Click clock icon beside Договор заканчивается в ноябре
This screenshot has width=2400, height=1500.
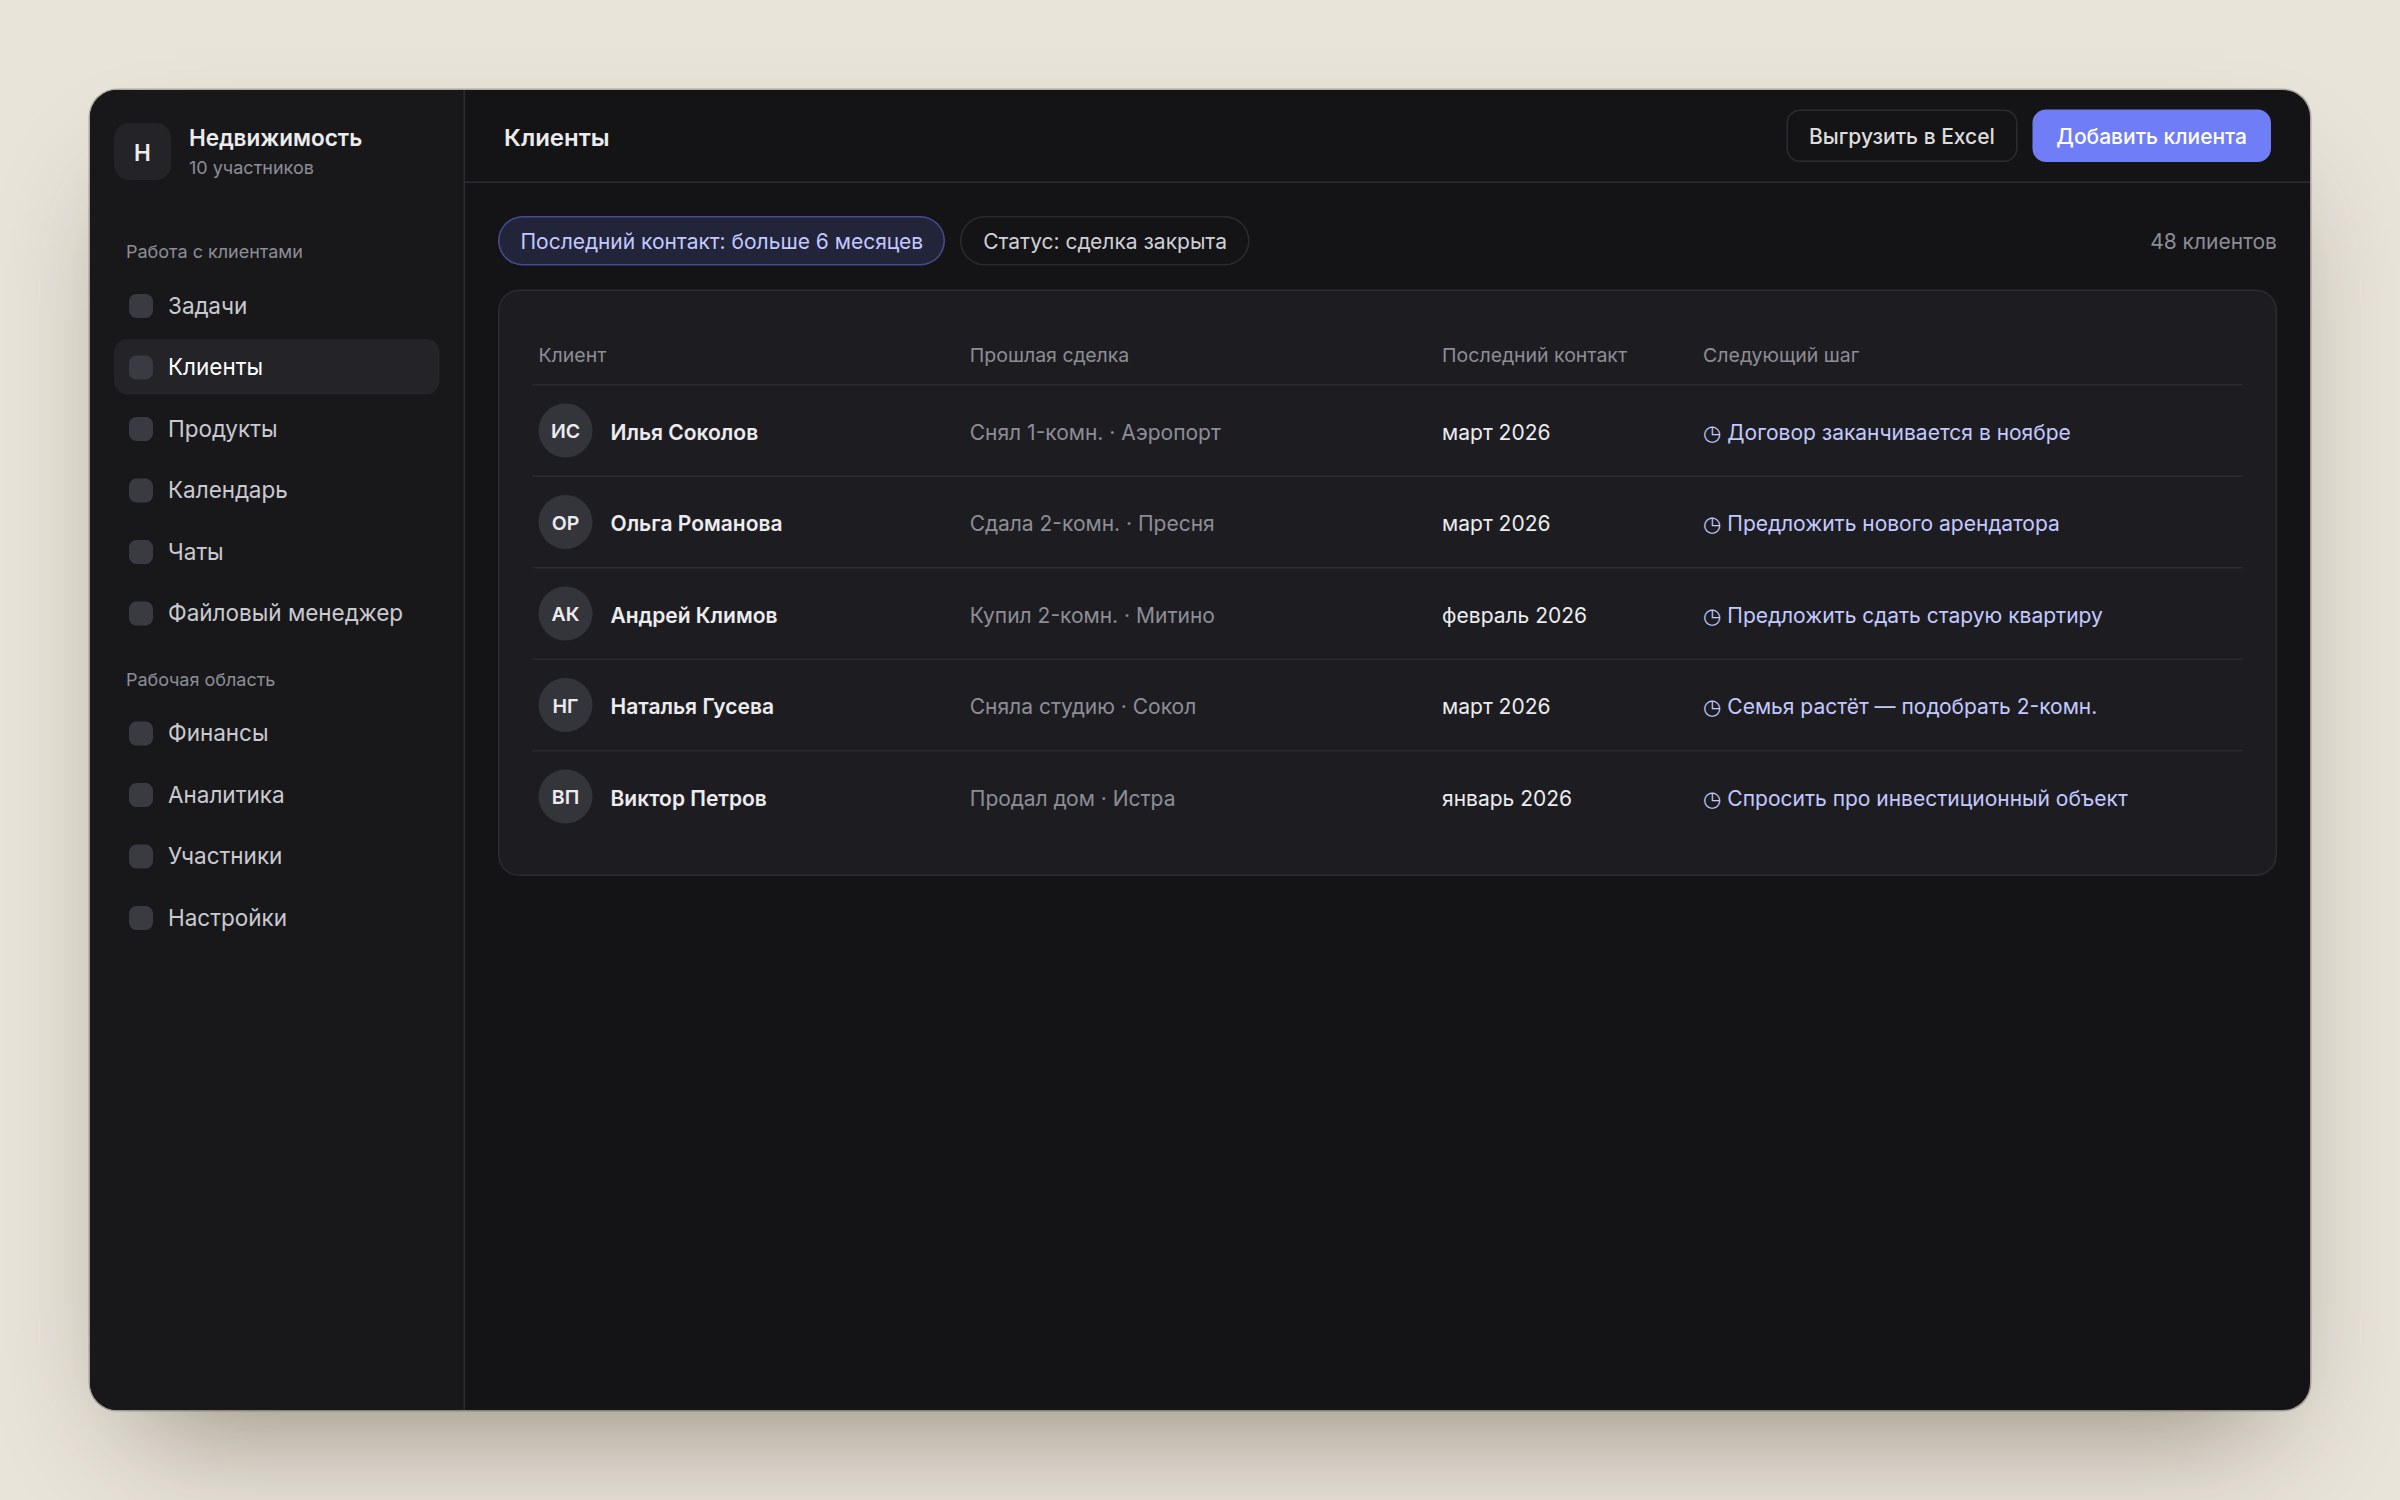click(1711, 434)
